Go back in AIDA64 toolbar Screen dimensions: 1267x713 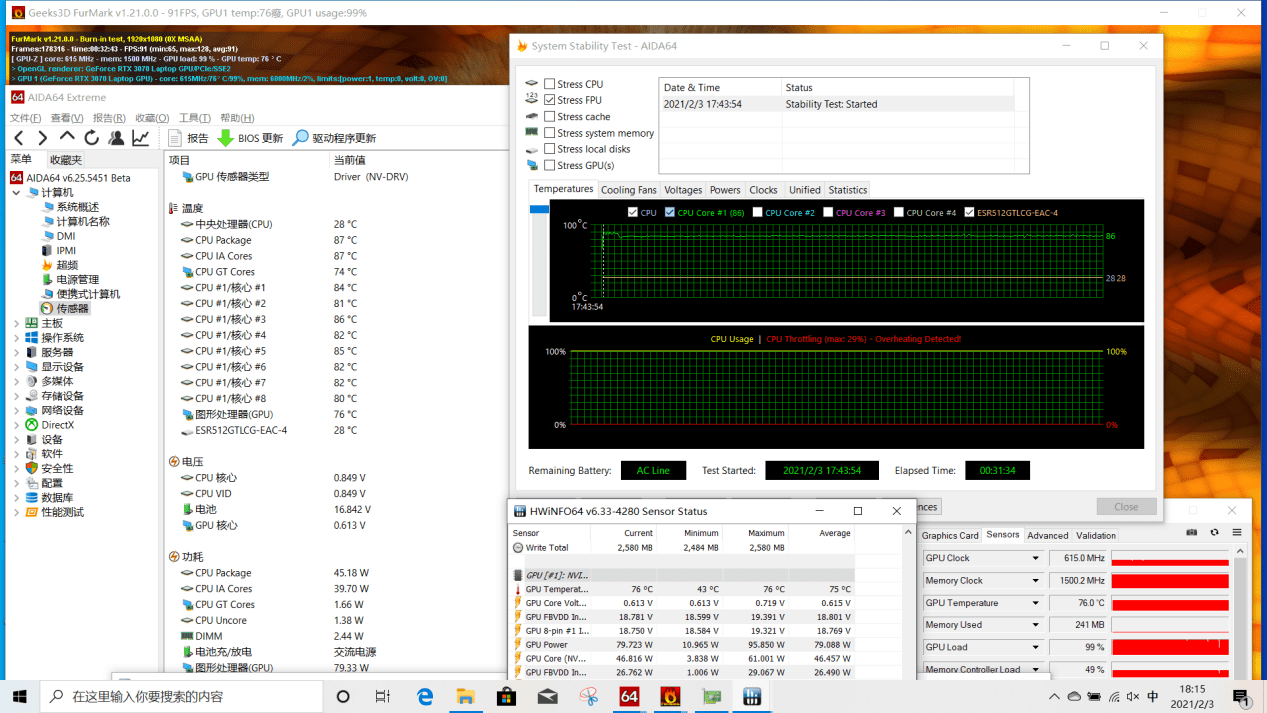(19, 138)
